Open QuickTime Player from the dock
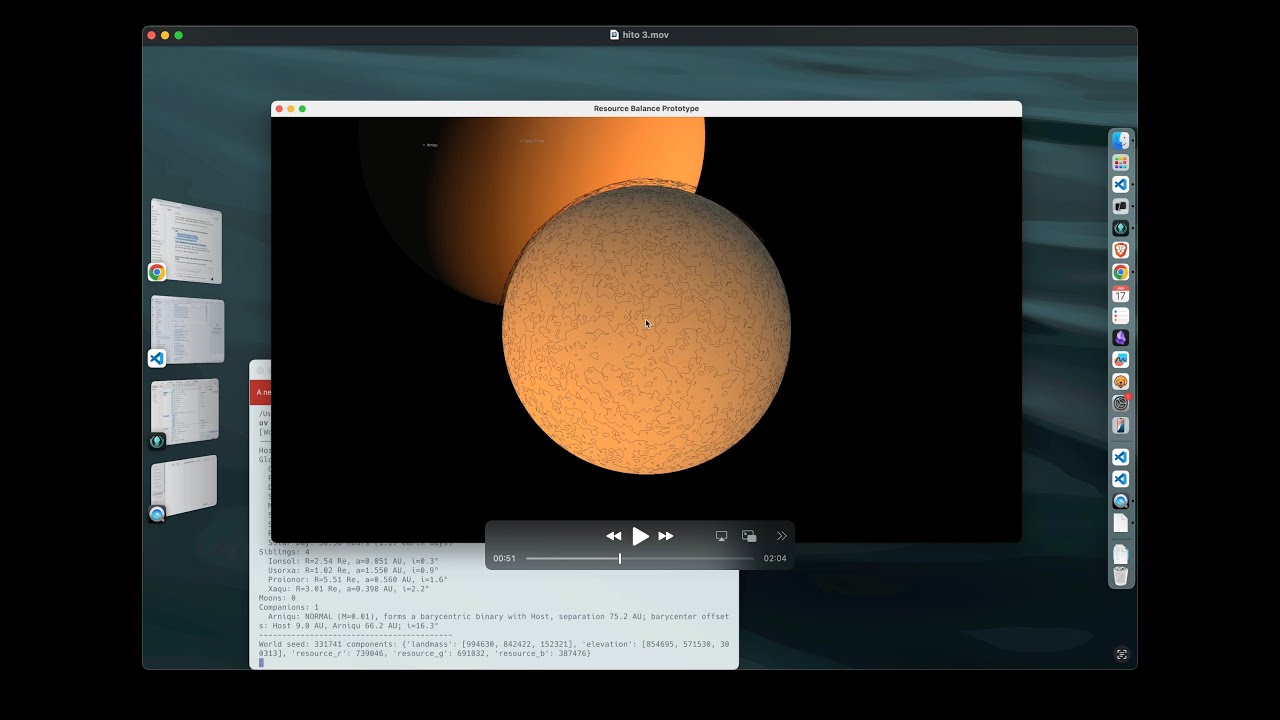The height and width of the screenshot is (720, 1280). coord(1121,501)
